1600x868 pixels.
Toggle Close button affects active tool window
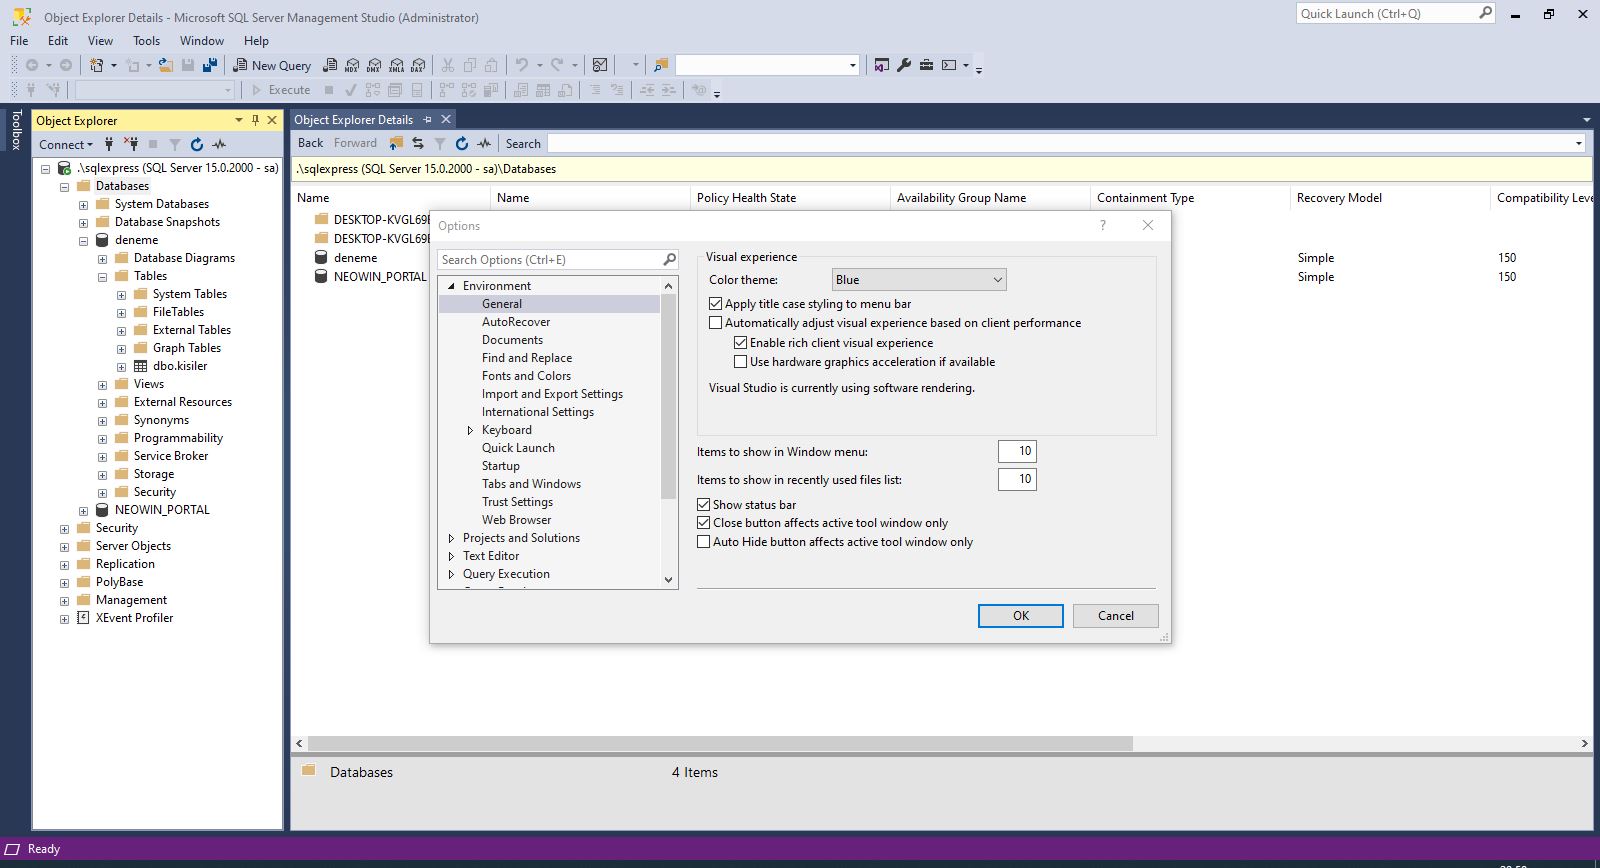click(x=704, y=523)
